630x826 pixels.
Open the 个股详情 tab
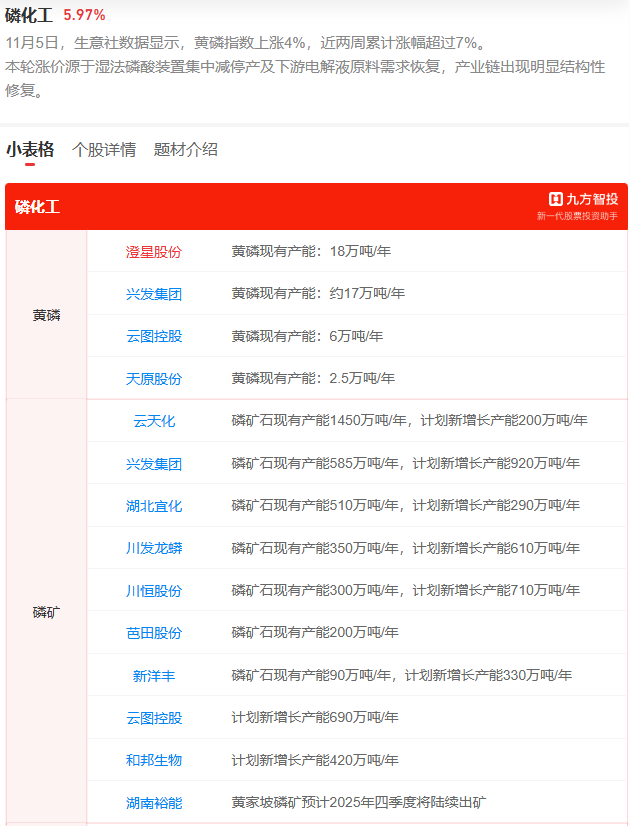point(104,150)
